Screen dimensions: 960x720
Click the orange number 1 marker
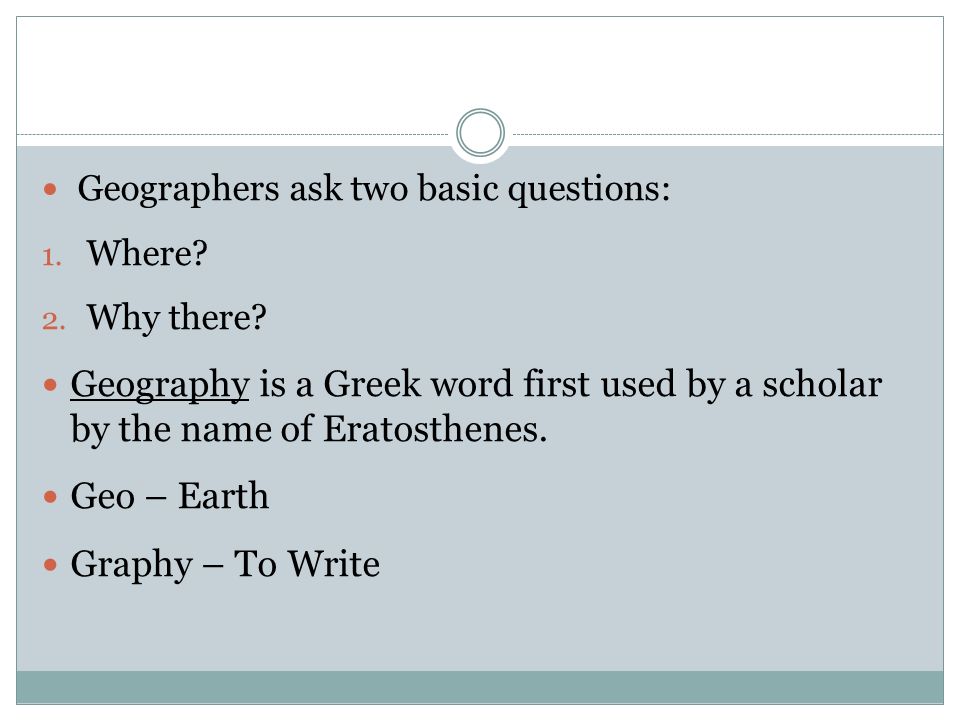click(x=52, y=257)
